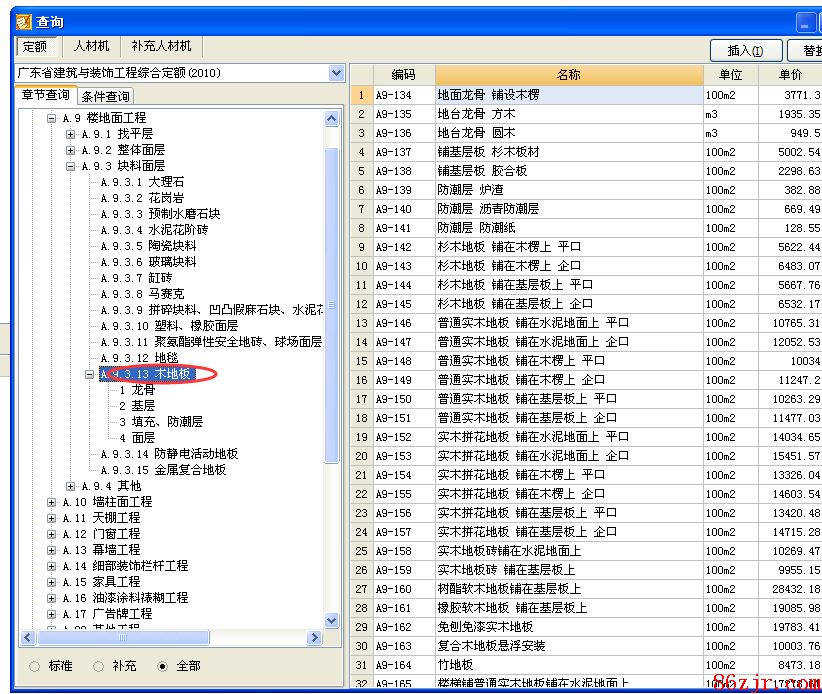Select row A9-164 竹地板
The height and width of the screenshot is (694, 822).
click(455, 665)
